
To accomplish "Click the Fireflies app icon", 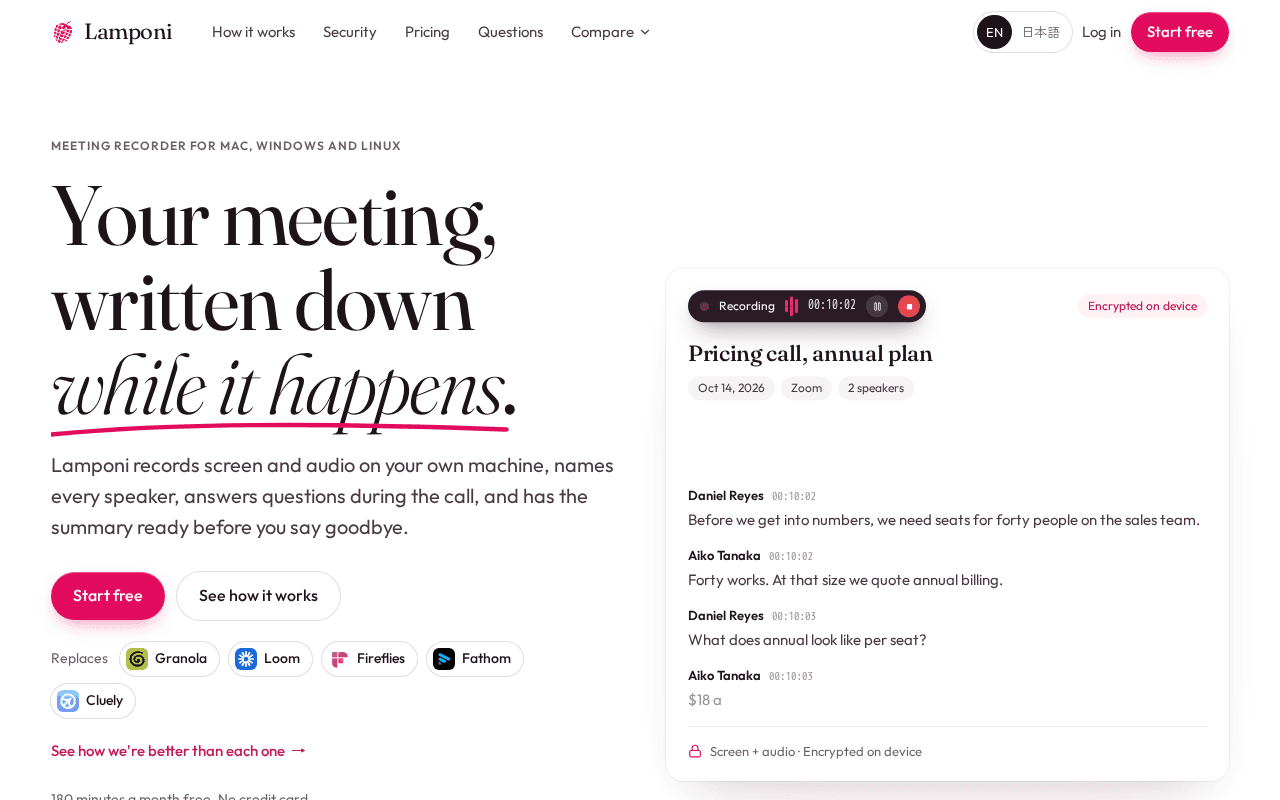I will pyautogui.click(x=339, y=659).
